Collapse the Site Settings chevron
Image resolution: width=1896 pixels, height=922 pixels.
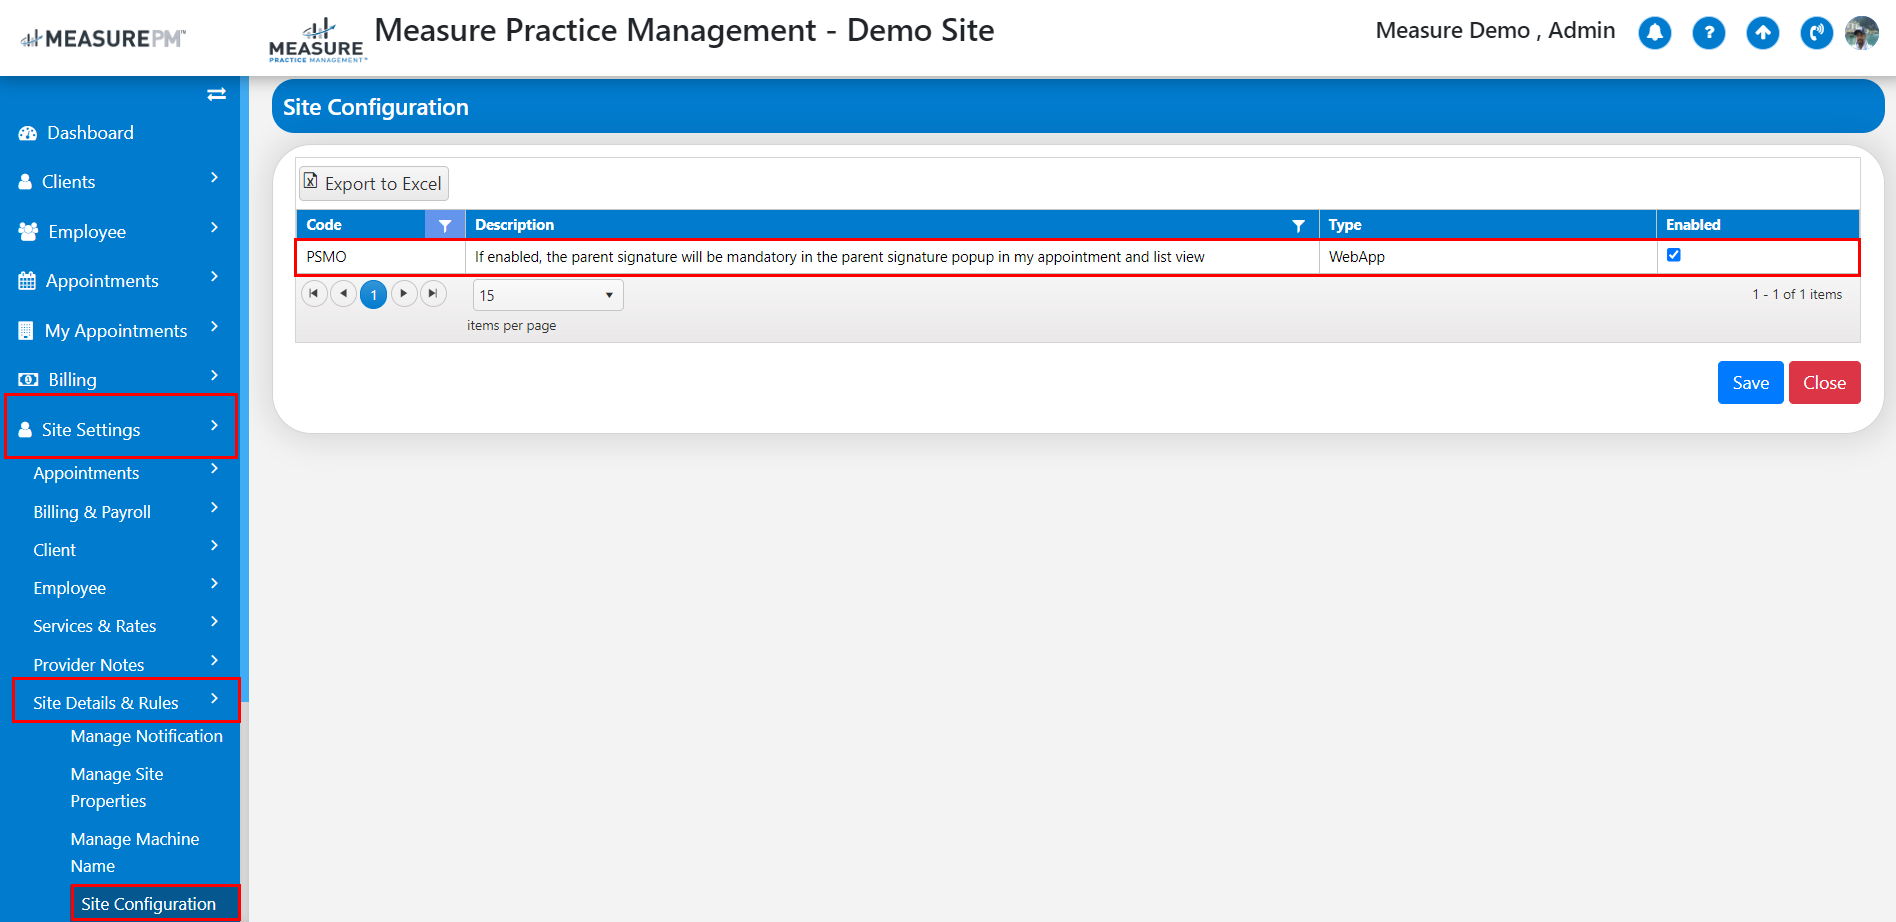point(214,425)
